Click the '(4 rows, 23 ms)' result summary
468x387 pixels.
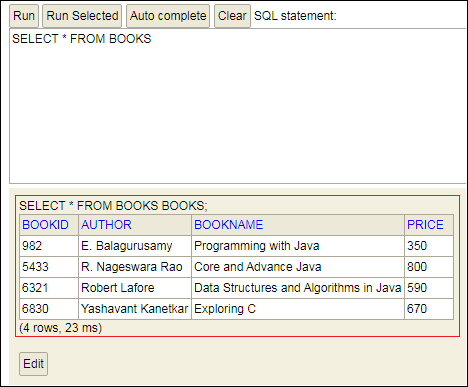click(60, 328)
